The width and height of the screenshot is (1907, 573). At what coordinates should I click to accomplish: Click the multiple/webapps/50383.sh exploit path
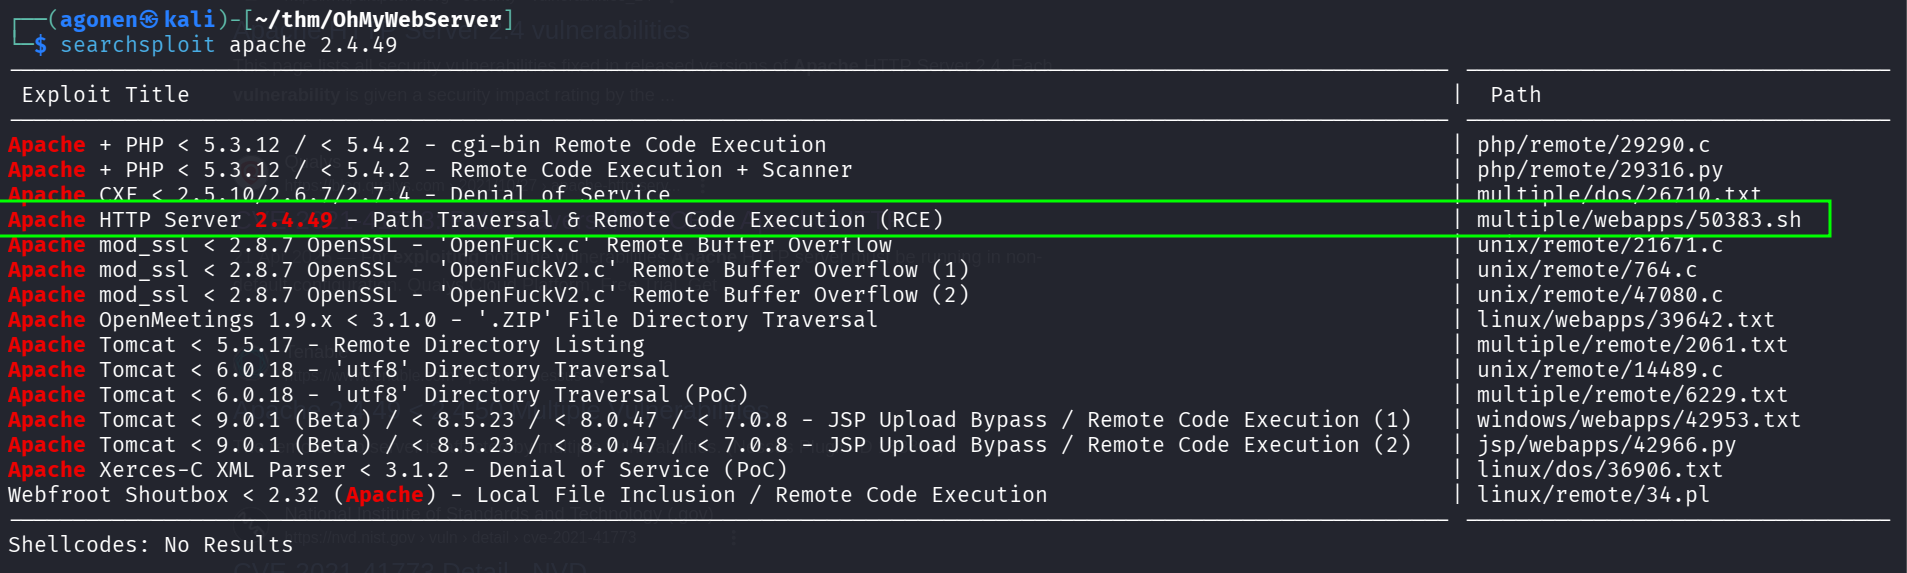pos(1638,220)
